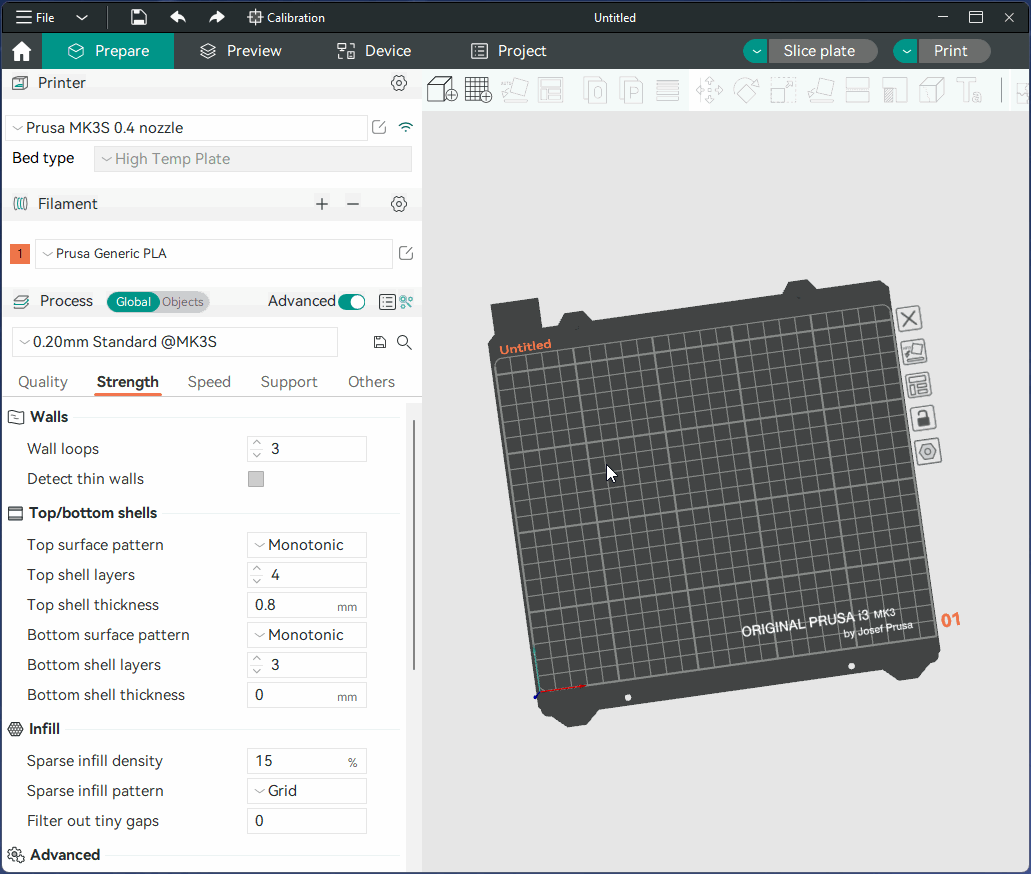Click the Slice plate button
The image size is (1031, 874).
[822, 51]
